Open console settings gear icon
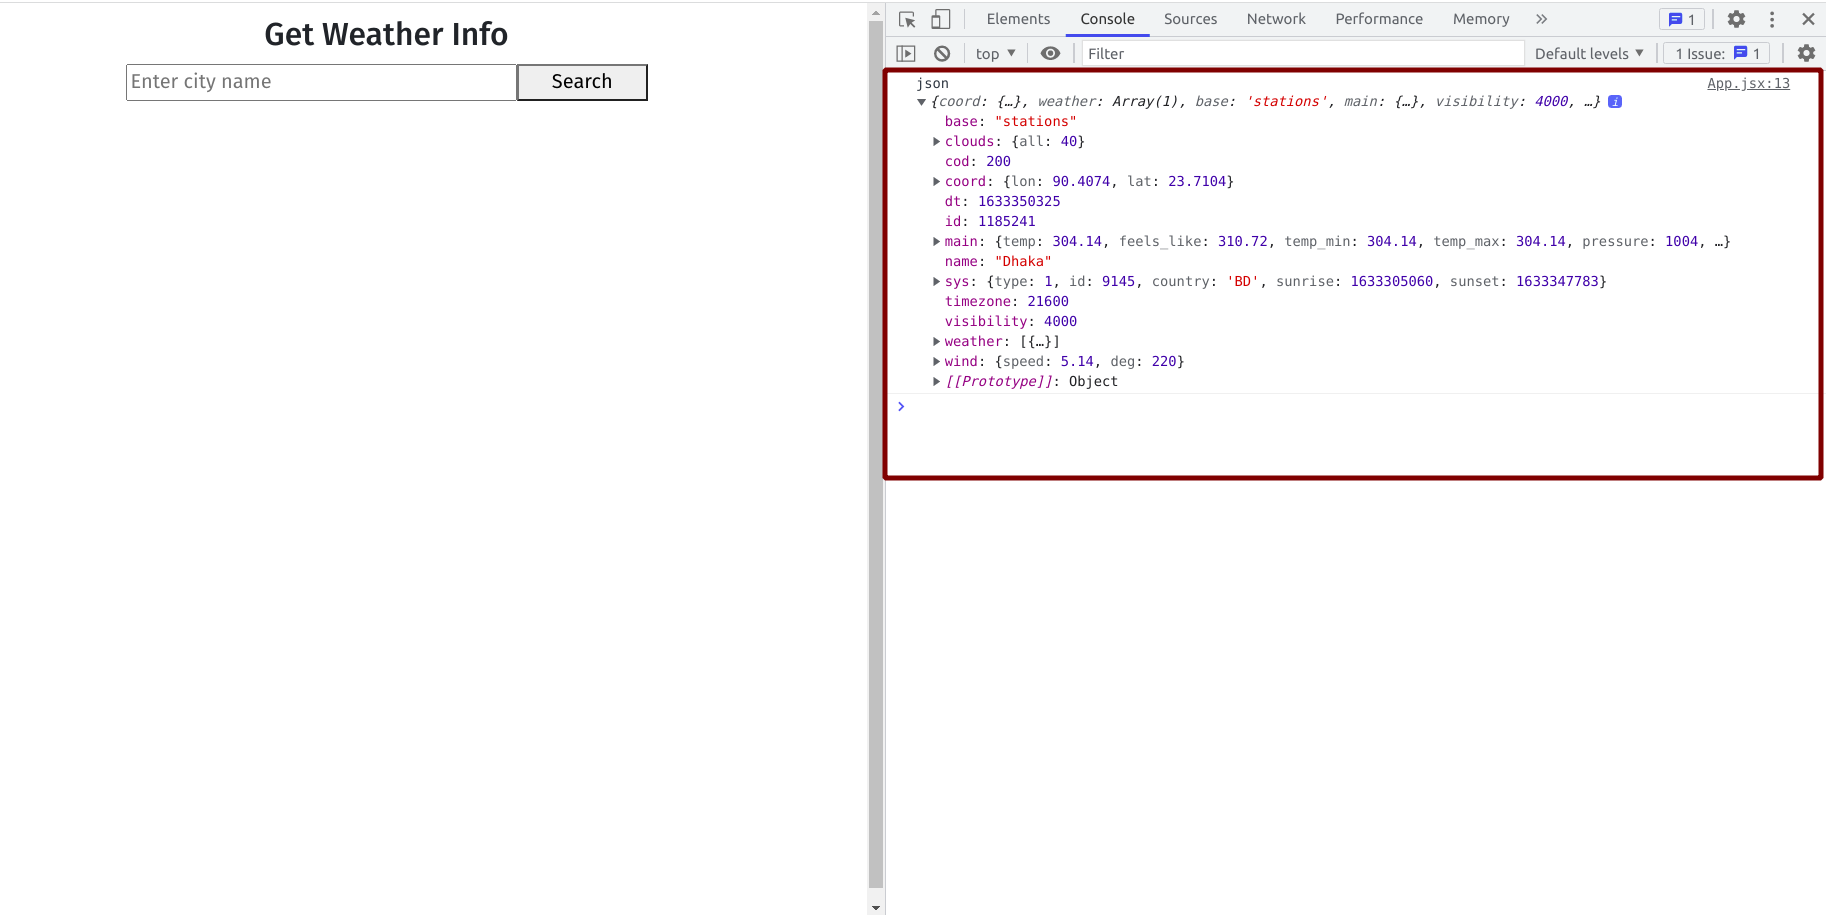 pyautogui.click(x=1806, y=53)
